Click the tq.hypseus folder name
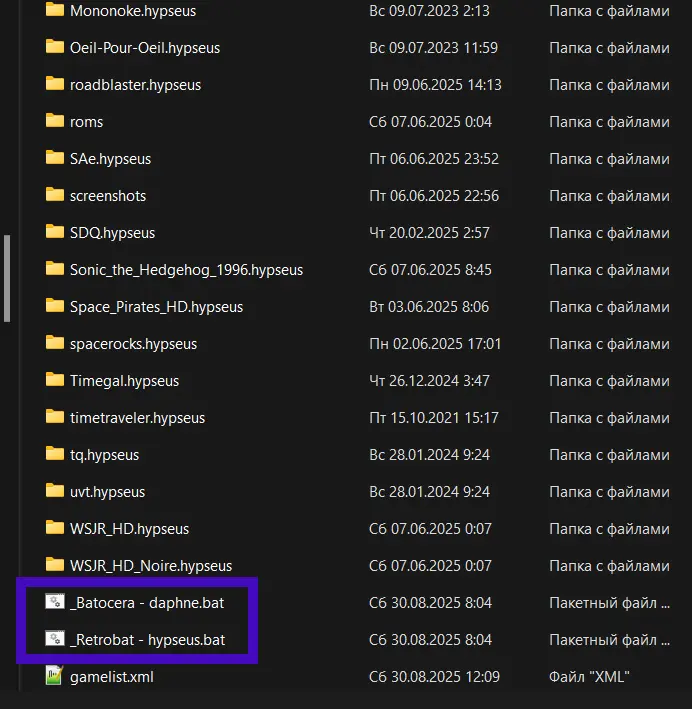Viewport: 692px width, 709px height. pos(104,455)
